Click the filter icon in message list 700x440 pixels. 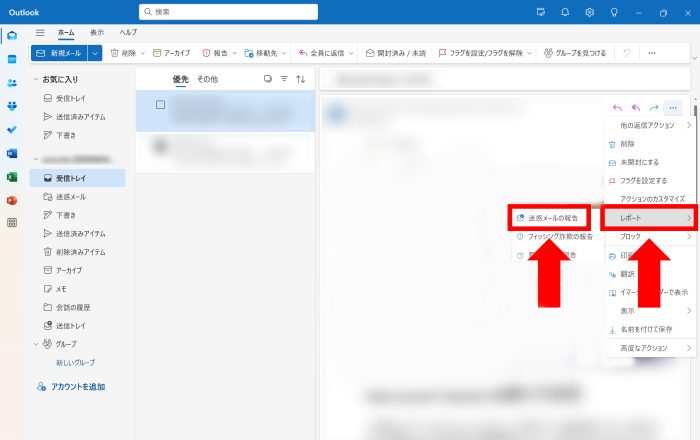[284, 78]
